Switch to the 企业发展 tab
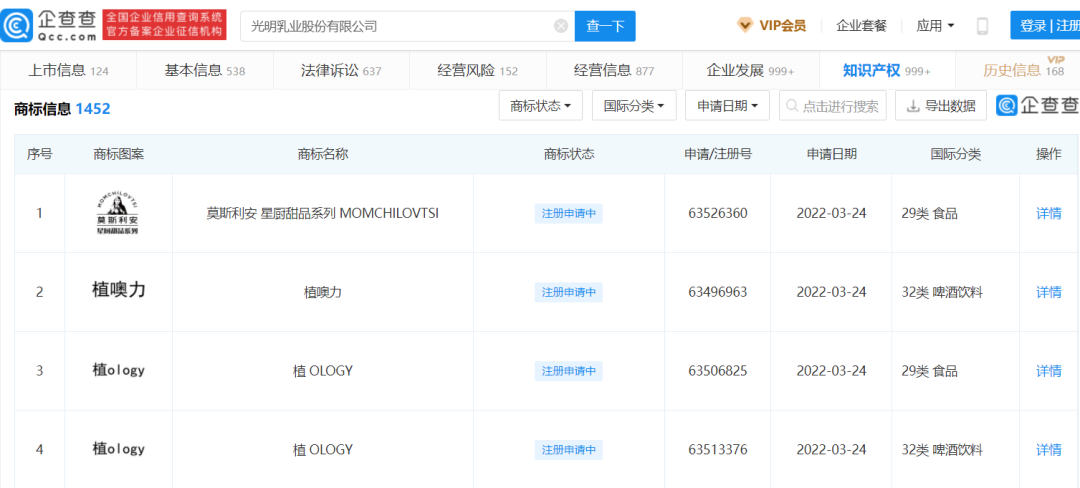 [x=750, y=70]
